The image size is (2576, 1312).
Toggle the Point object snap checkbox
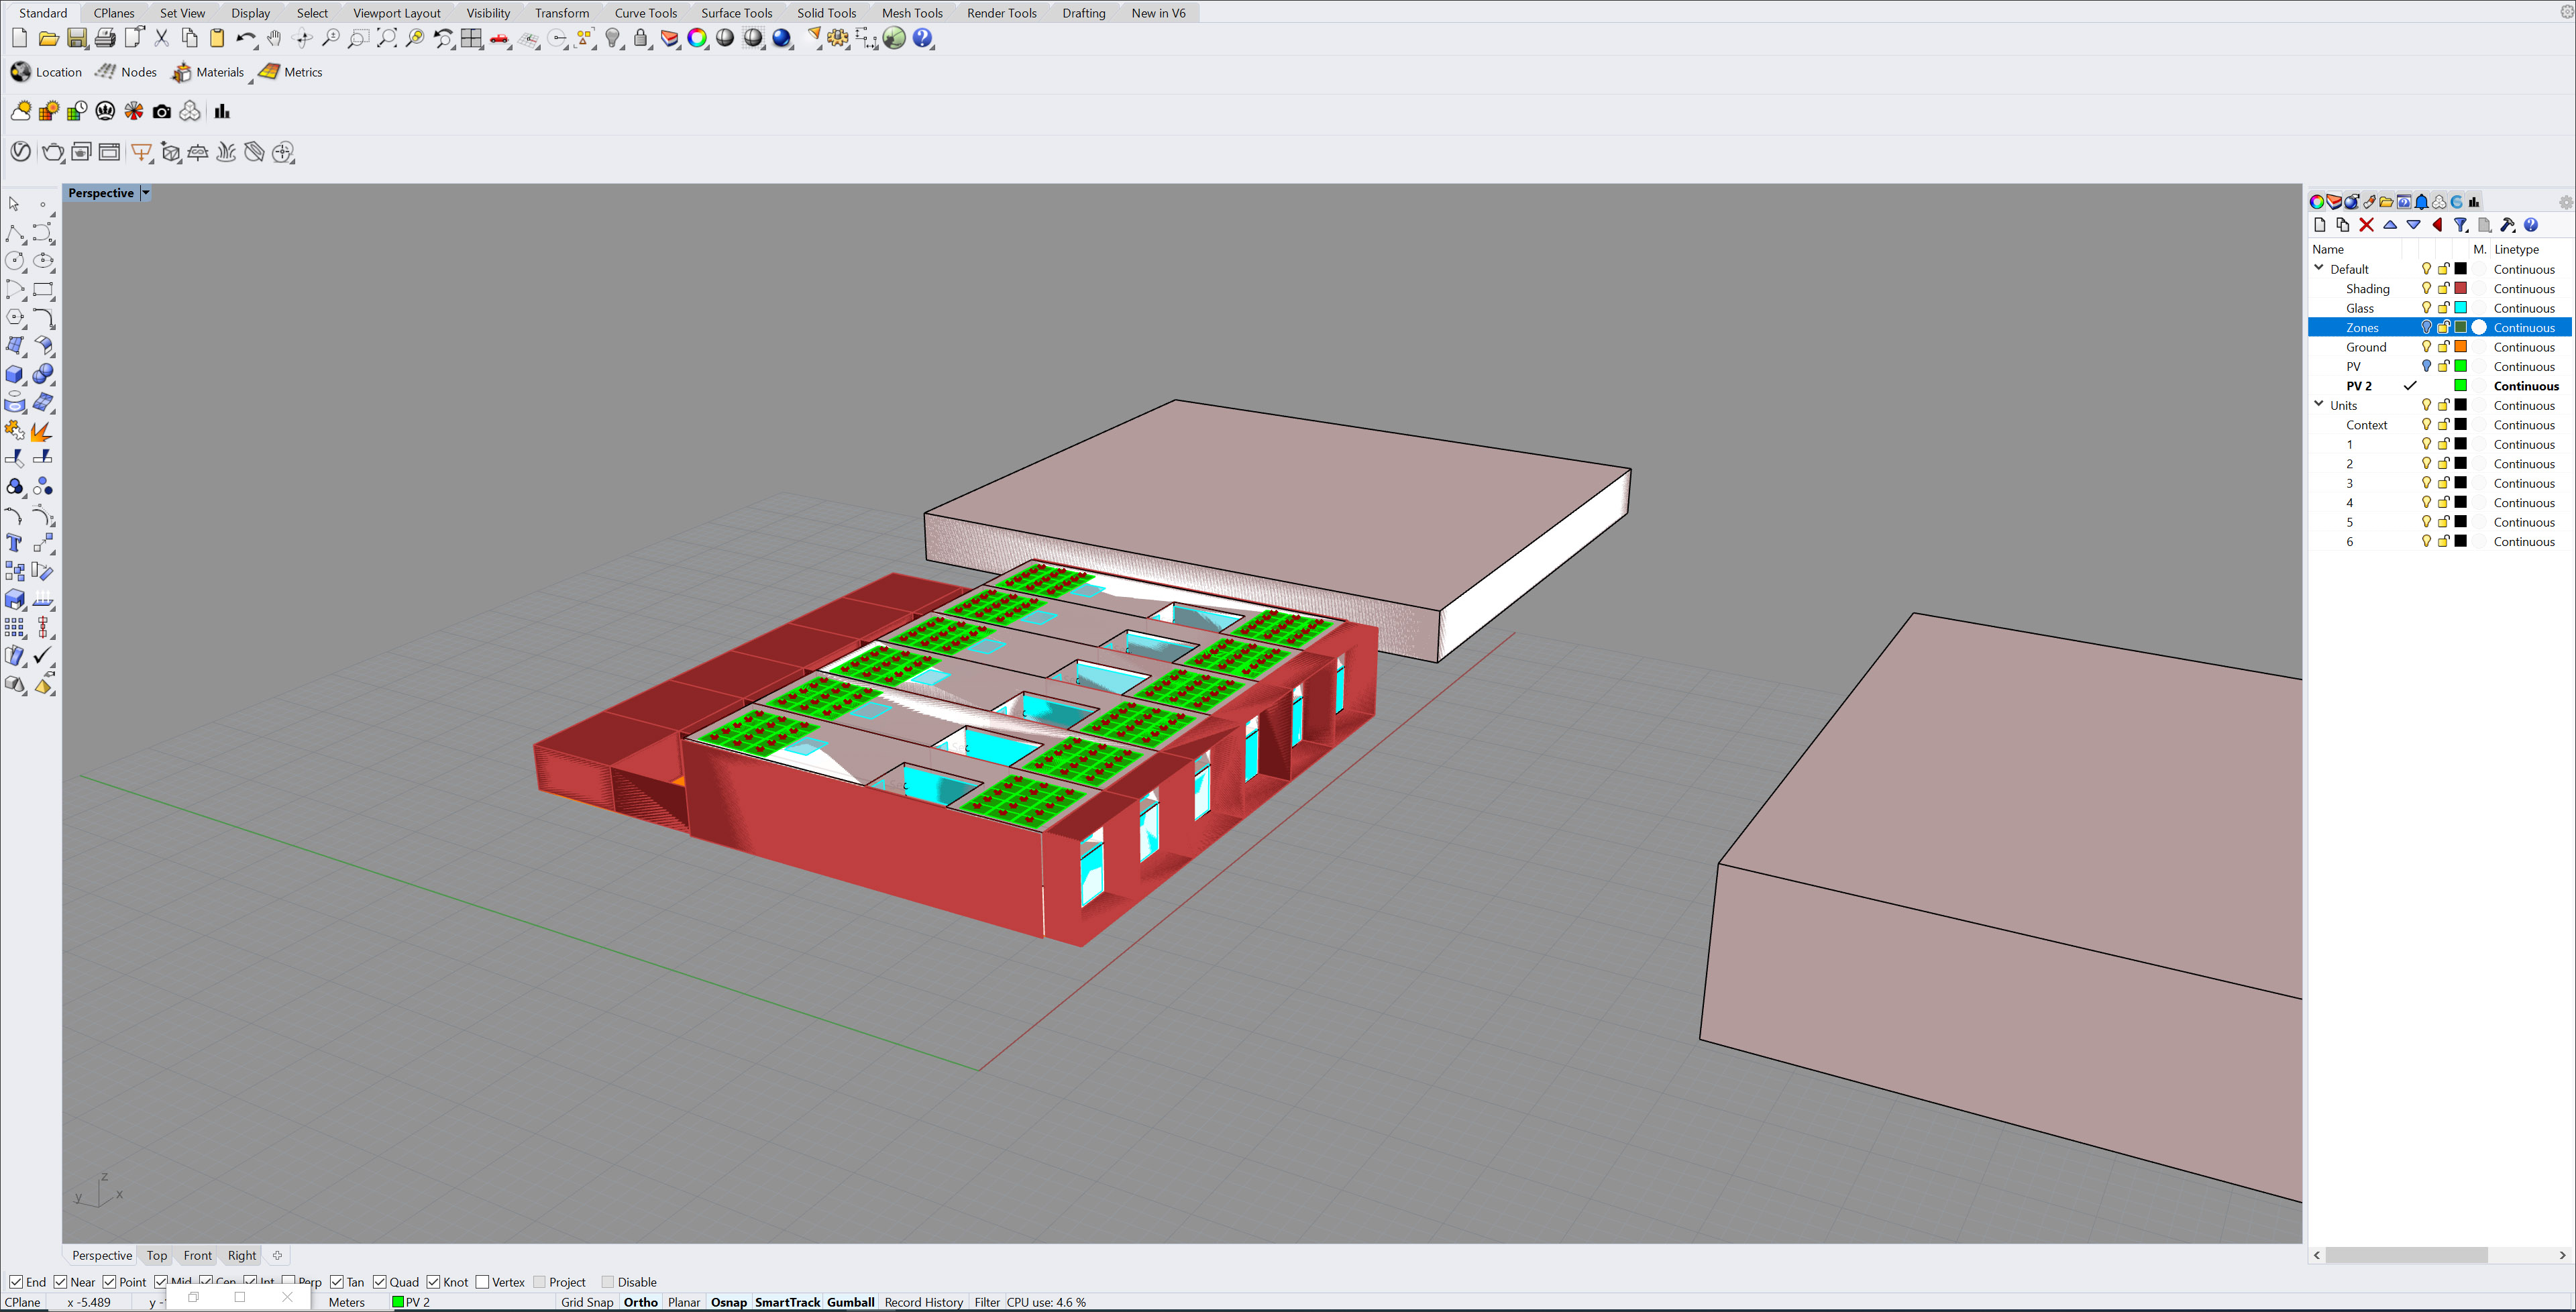(109, 1282)
